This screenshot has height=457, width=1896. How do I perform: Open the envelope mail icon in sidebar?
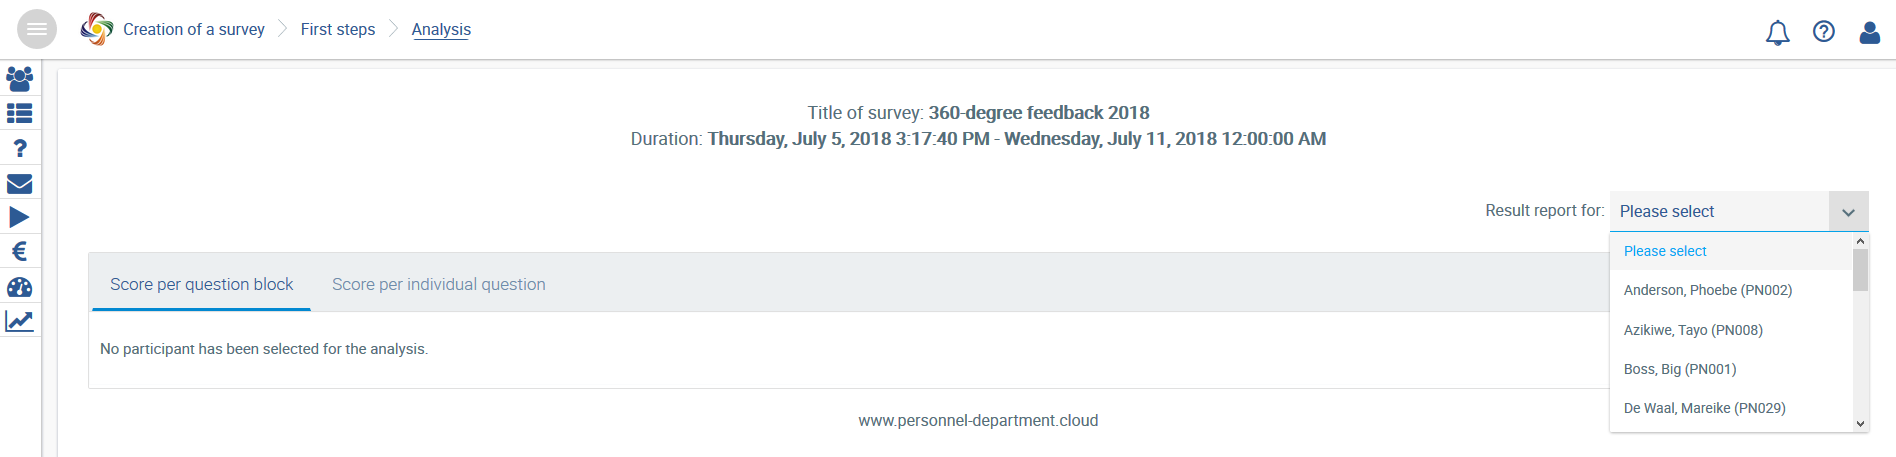pos(20,183)
